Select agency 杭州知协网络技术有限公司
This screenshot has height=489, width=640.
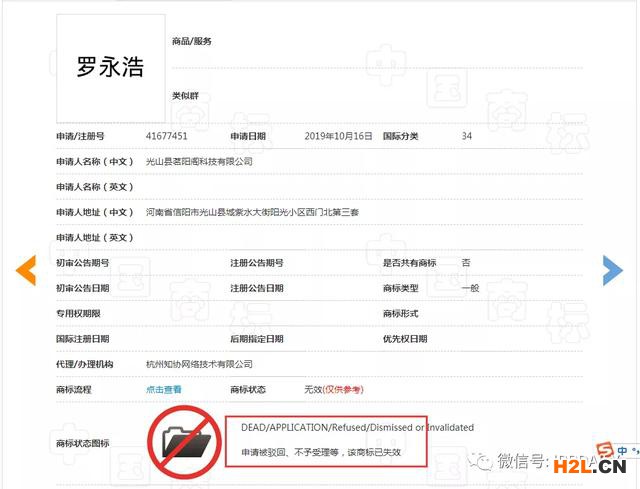(x=199, y=364)
